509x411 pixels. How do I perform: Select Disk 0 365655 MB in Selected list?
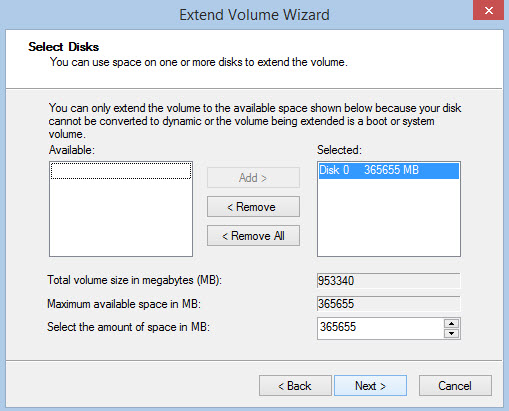point(389,170)
